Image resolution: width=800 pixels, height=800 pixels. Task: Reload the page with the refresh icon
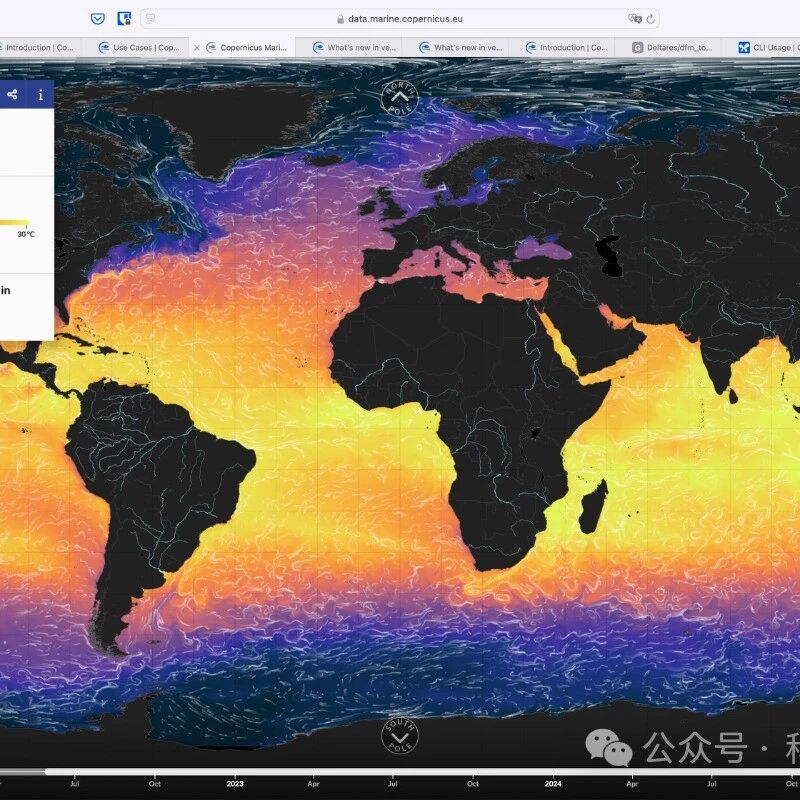tap(651, 18)
